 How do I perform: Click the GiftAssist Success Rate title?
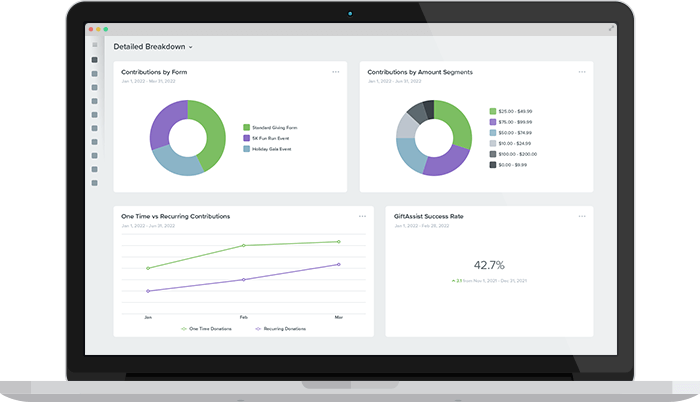click(429, 216)
